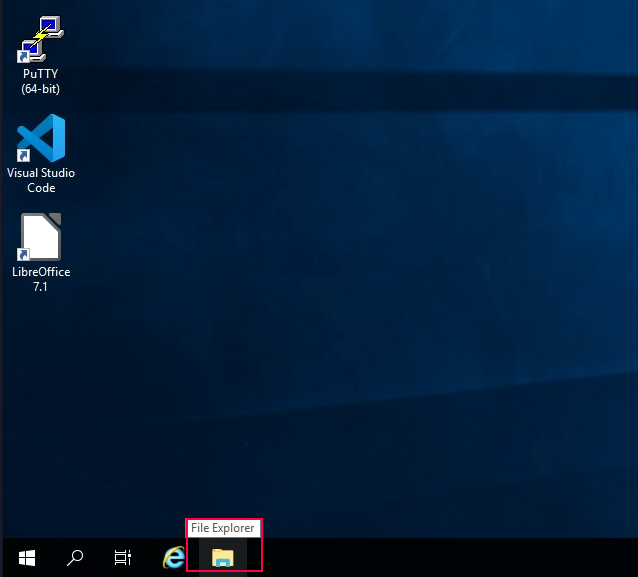
Task: Launch Internet Explorer from the taskbar
Action: click(174, 557)
